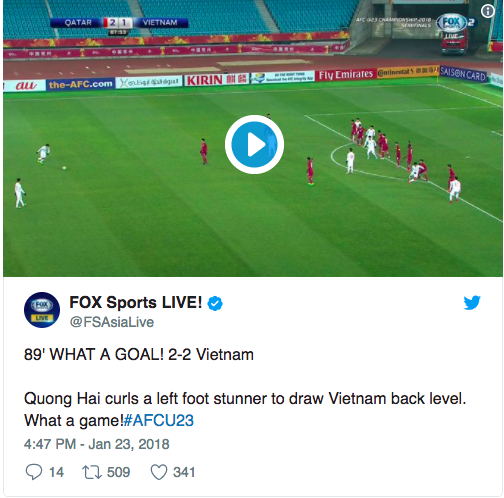Open the FOX Sports LIVE! display name

pos(136,302)
